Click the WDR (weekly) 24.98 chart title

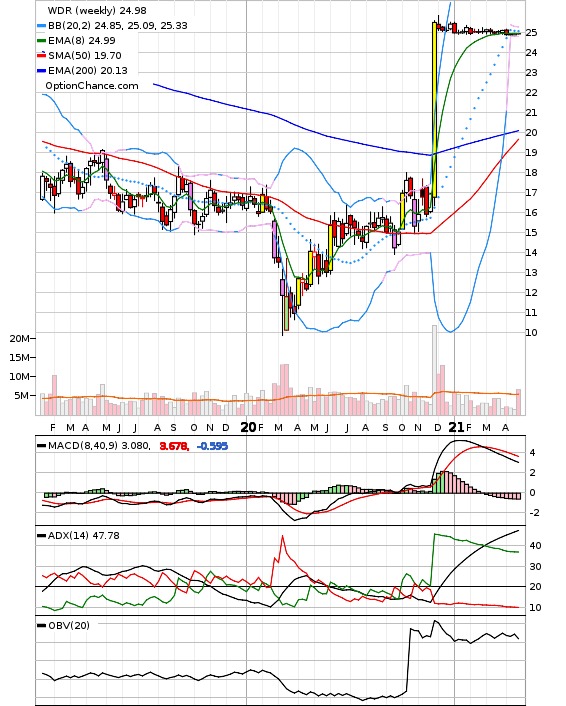[97, 10]
